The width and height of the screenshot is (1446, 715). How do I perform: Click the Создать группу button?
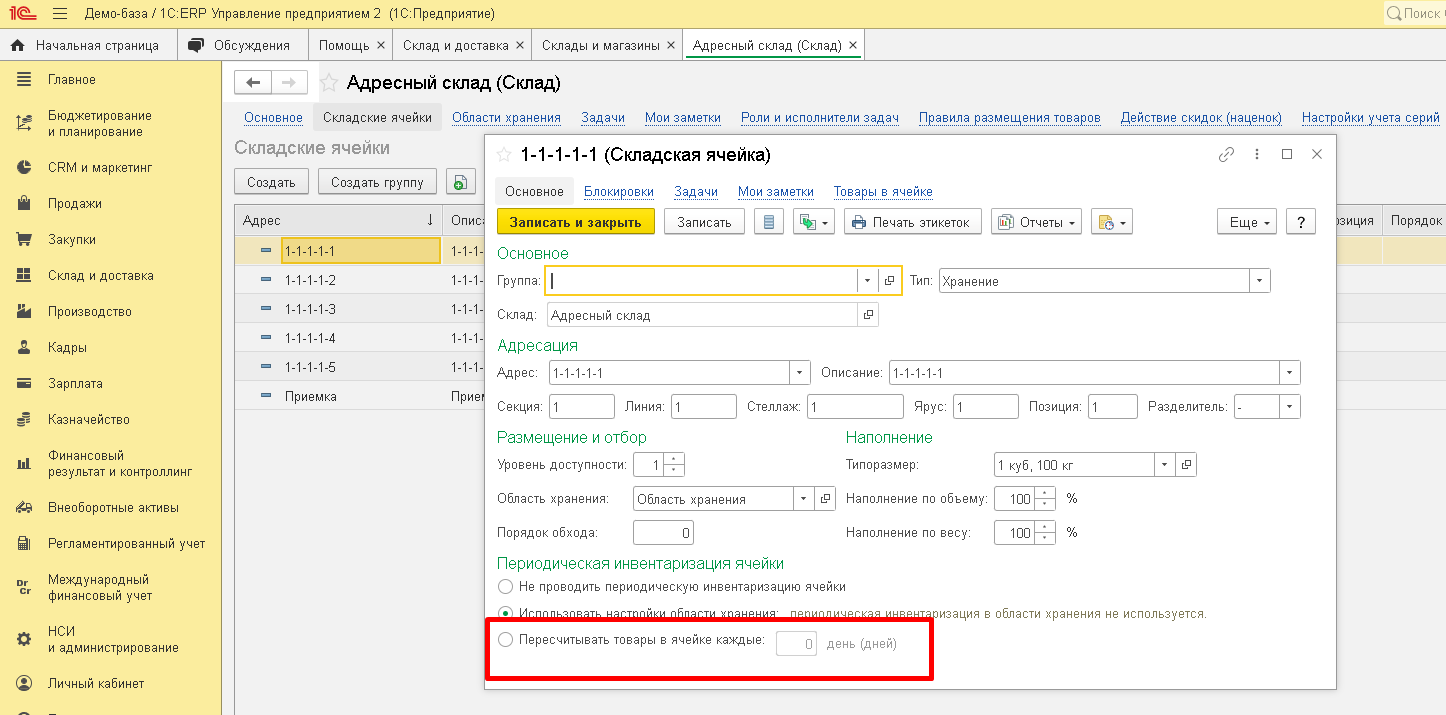[x=378, y=182]
